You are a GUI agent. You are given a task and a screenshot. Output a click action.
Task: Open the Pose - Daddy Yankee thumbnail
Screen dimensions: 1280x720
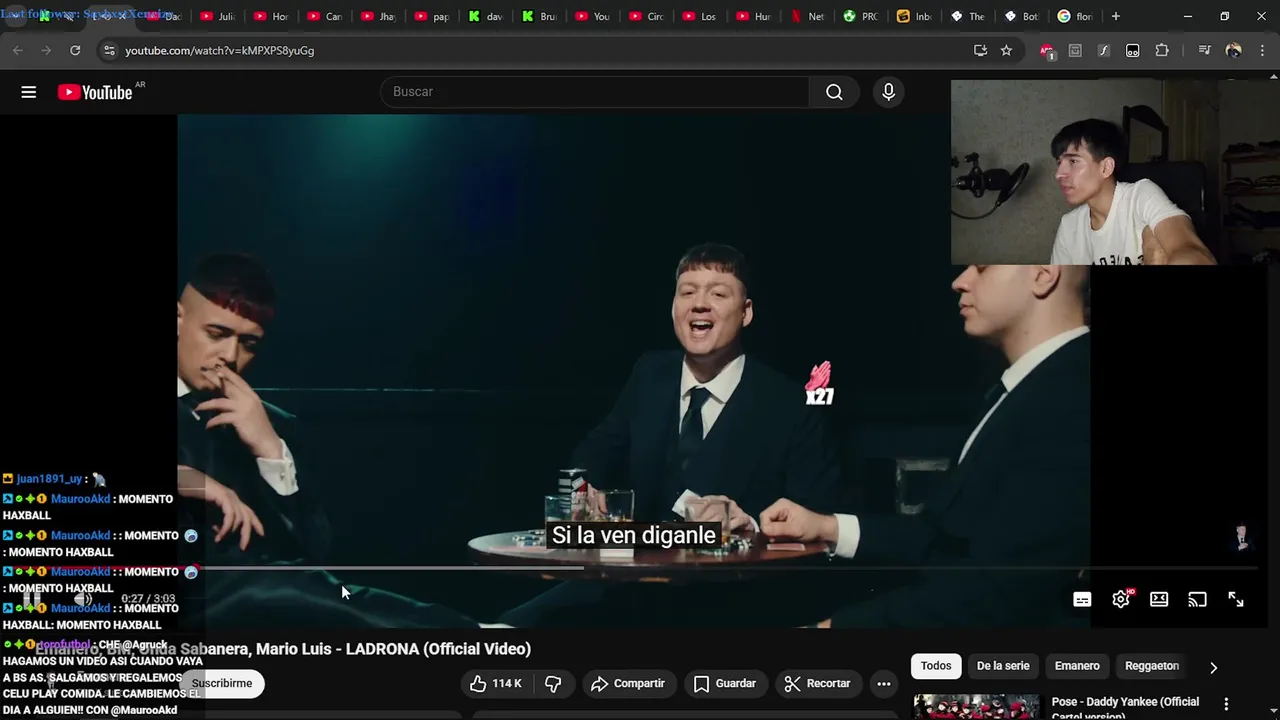[x=977, y=707]
